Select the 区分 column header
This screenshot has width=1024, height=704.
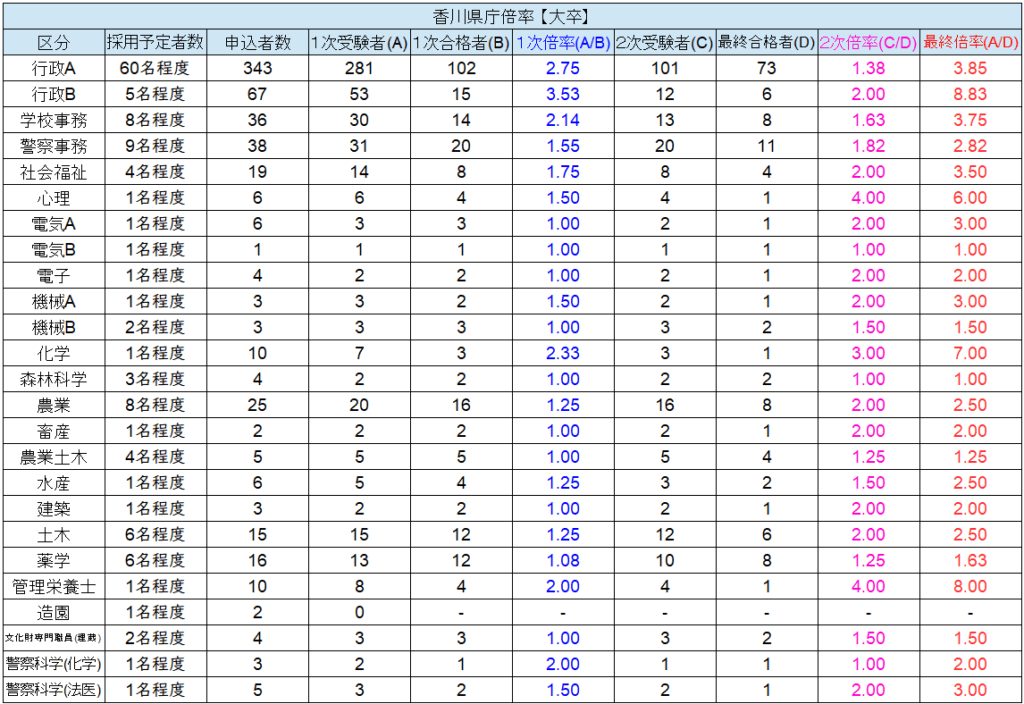coord(53,42)
